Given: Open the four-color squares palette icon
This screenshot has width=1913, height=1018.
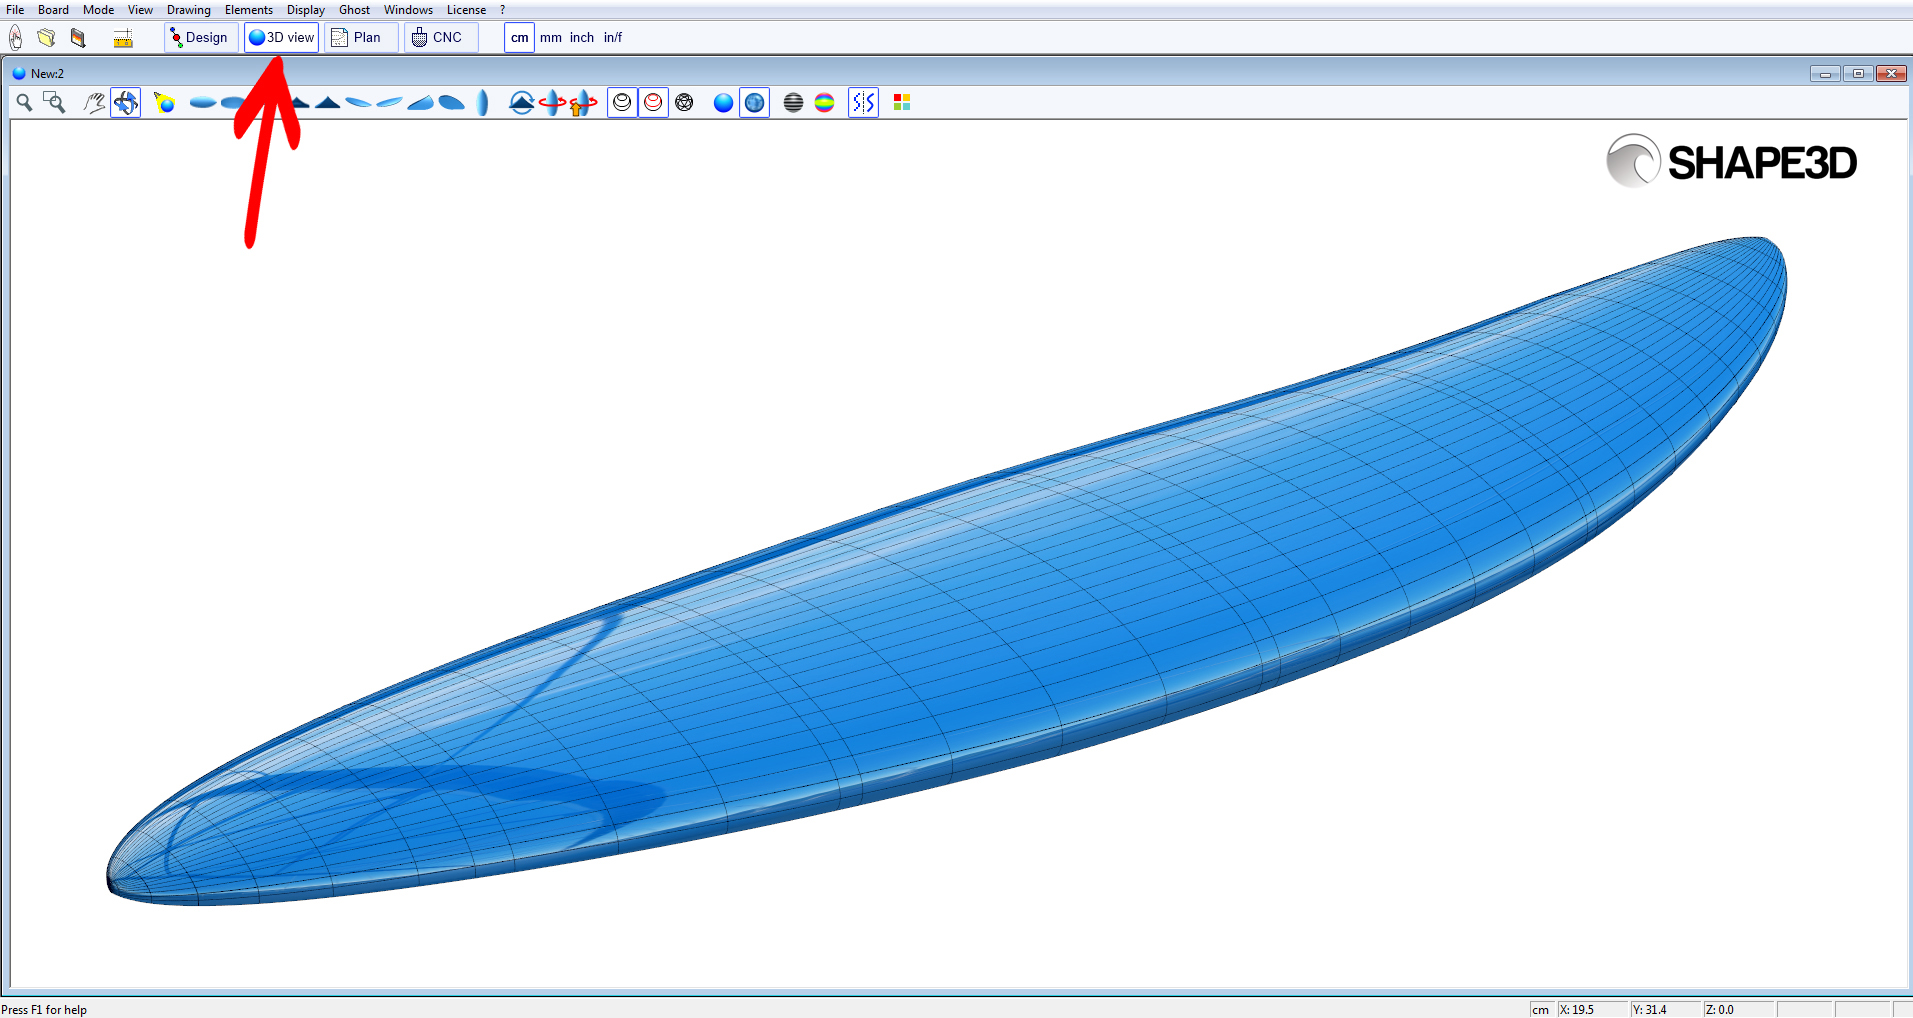Looking at the screenshot, I should tap(902, 102).
